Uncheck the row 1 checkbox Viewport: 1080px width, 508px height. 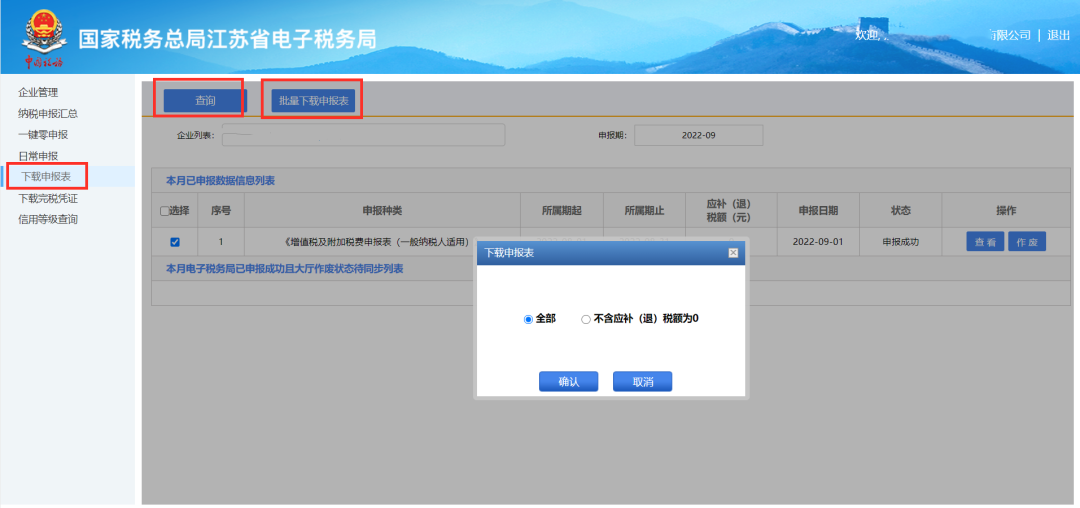coord(175,242)
